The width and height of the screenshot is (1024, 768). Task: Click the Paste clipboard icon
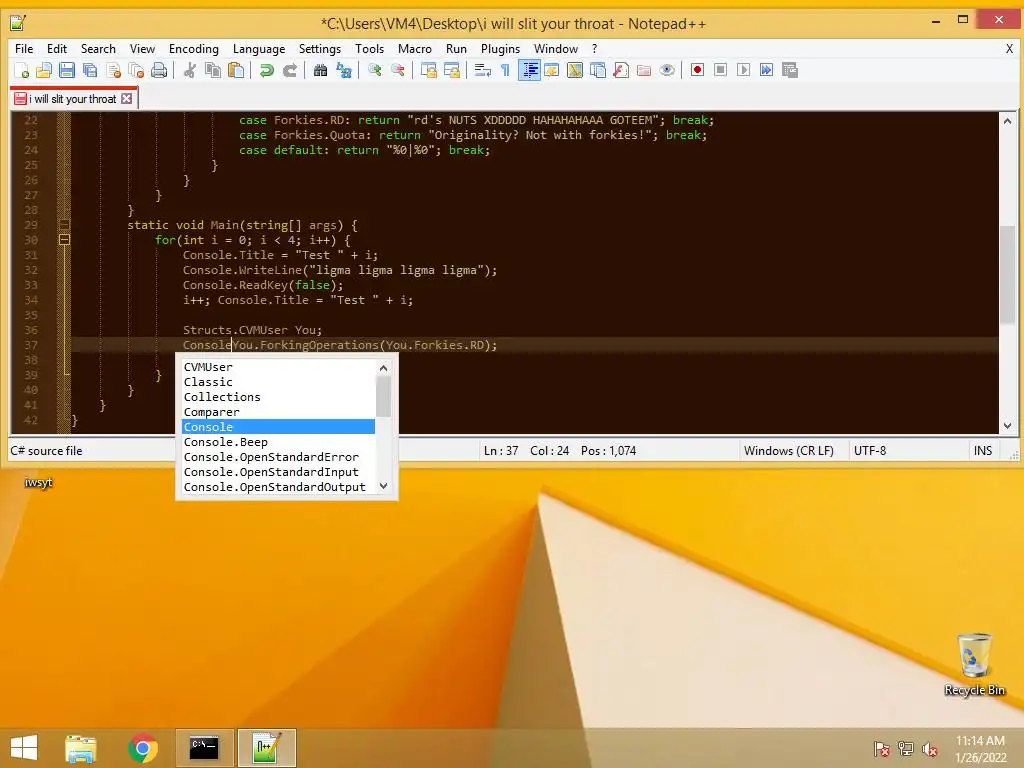236,70
